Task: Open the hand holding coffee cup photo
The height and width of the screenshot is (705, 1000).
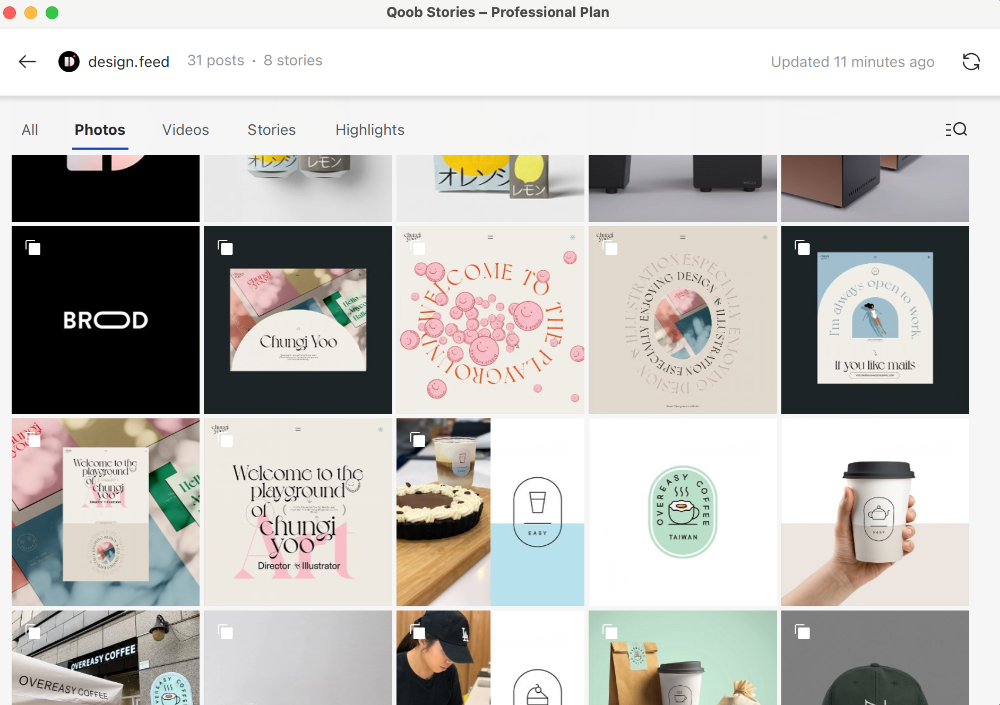Action: pos(875,512)
